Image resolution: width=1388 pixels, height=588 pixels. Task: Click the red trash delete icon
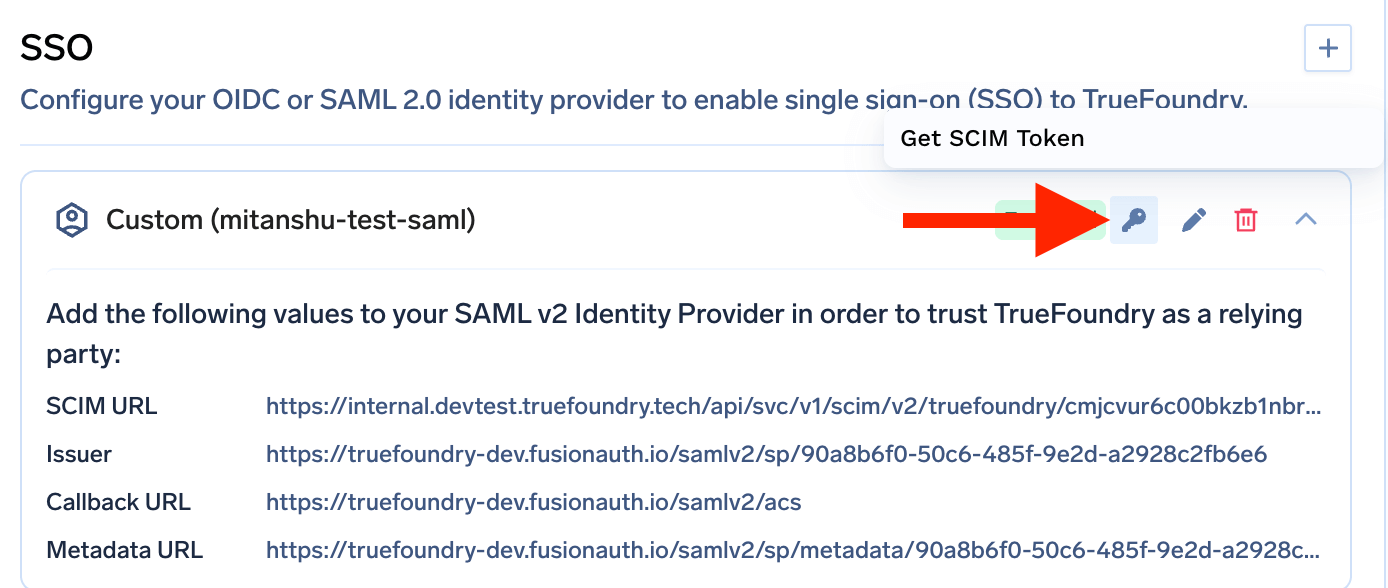[x=1245, y=219]
